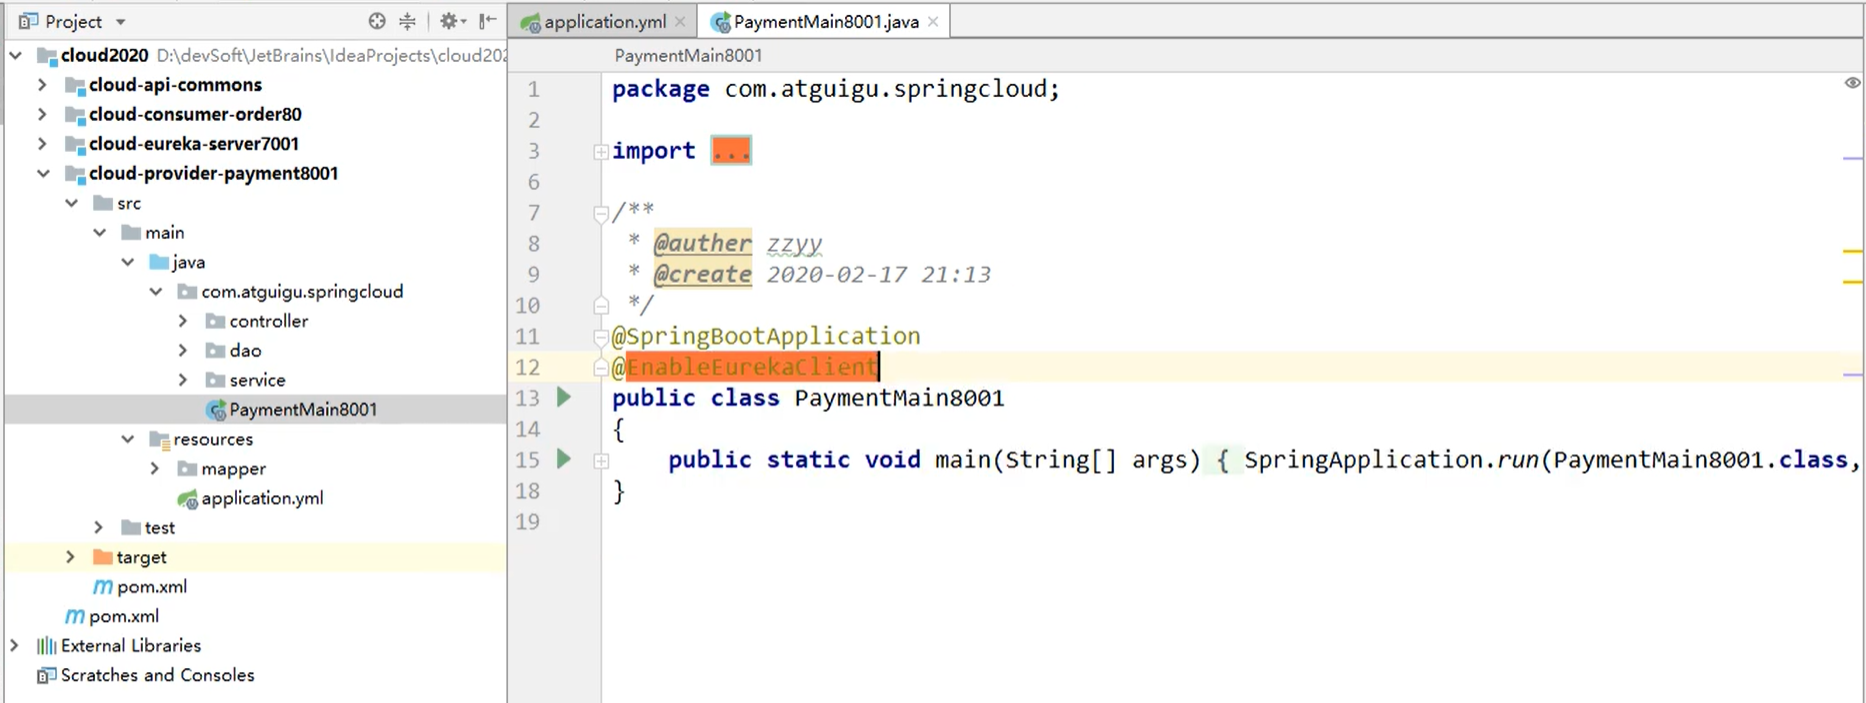Click the Spring icon beside application.yml tree entry

click(187, 499)
